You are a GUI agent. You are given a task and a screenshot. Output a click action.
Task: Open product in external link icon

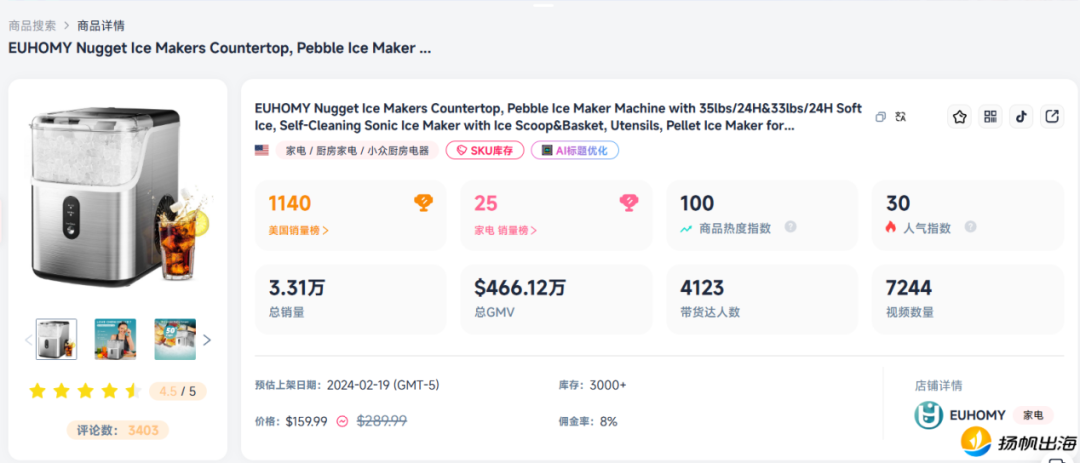point(1052,117)
